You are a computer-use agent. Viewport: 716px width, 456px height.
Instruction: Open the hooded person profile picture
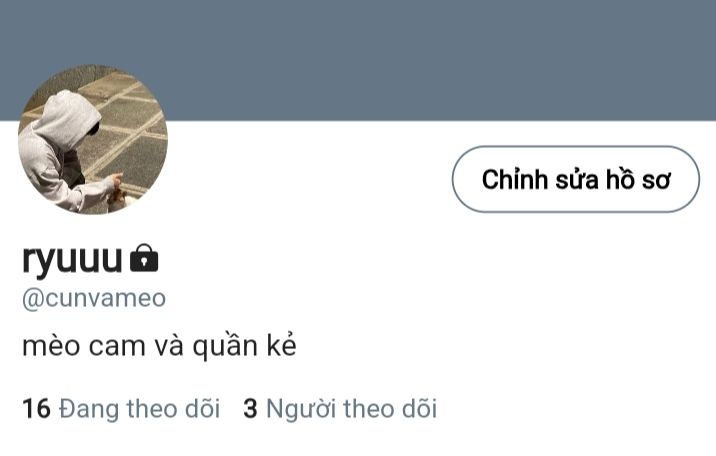pyautogui.click(x=93, y=139)
